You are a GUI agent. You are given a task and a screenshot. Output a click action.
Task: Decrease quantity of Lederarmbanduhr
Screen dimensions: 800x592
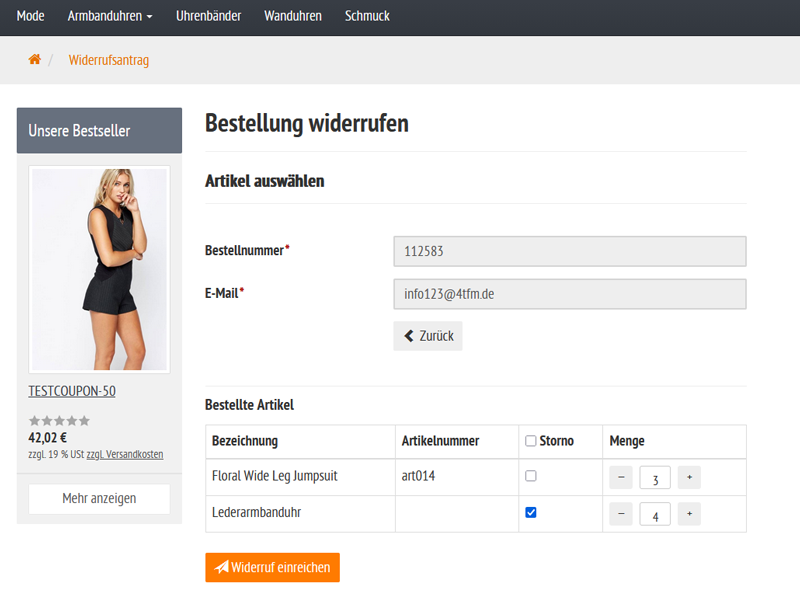pyautogui.click(x=621, y=513)
